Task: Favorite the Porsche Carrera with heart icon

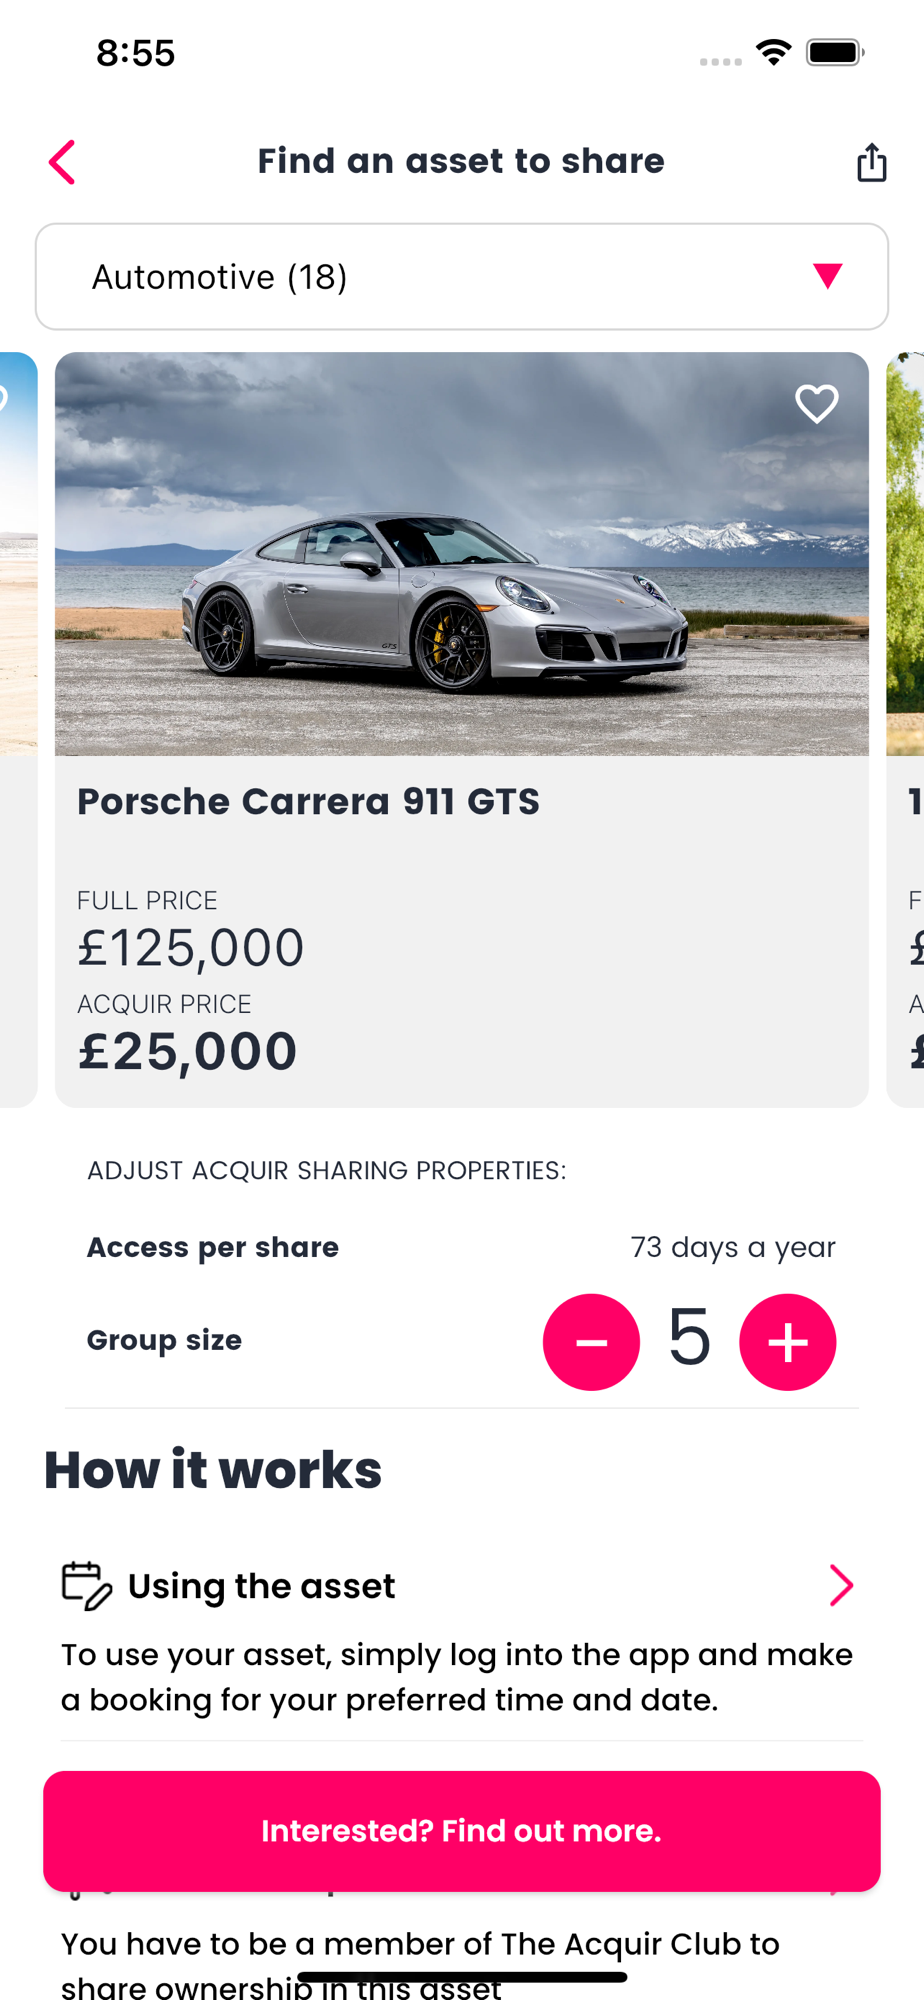Action: (x=816, y=404)
